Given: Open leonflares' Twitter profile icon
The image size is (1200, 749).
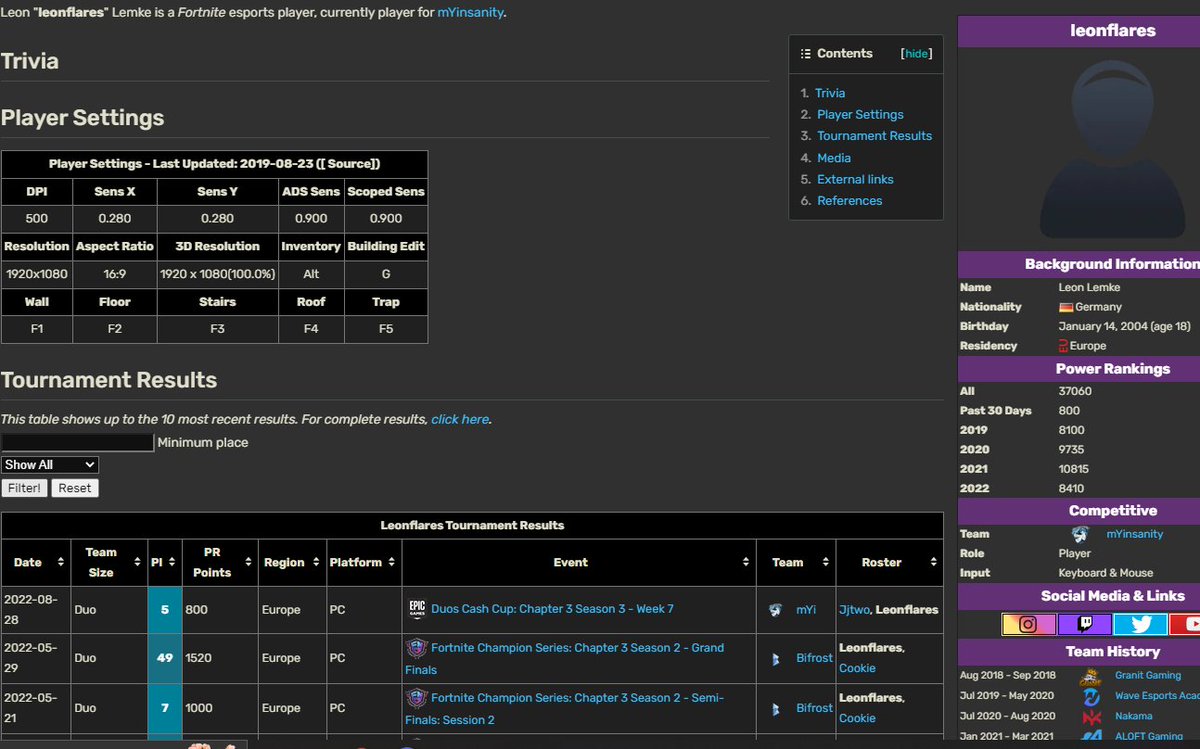Looking at the screenshot, I should pyautogui.click(x=1140, y=624).
